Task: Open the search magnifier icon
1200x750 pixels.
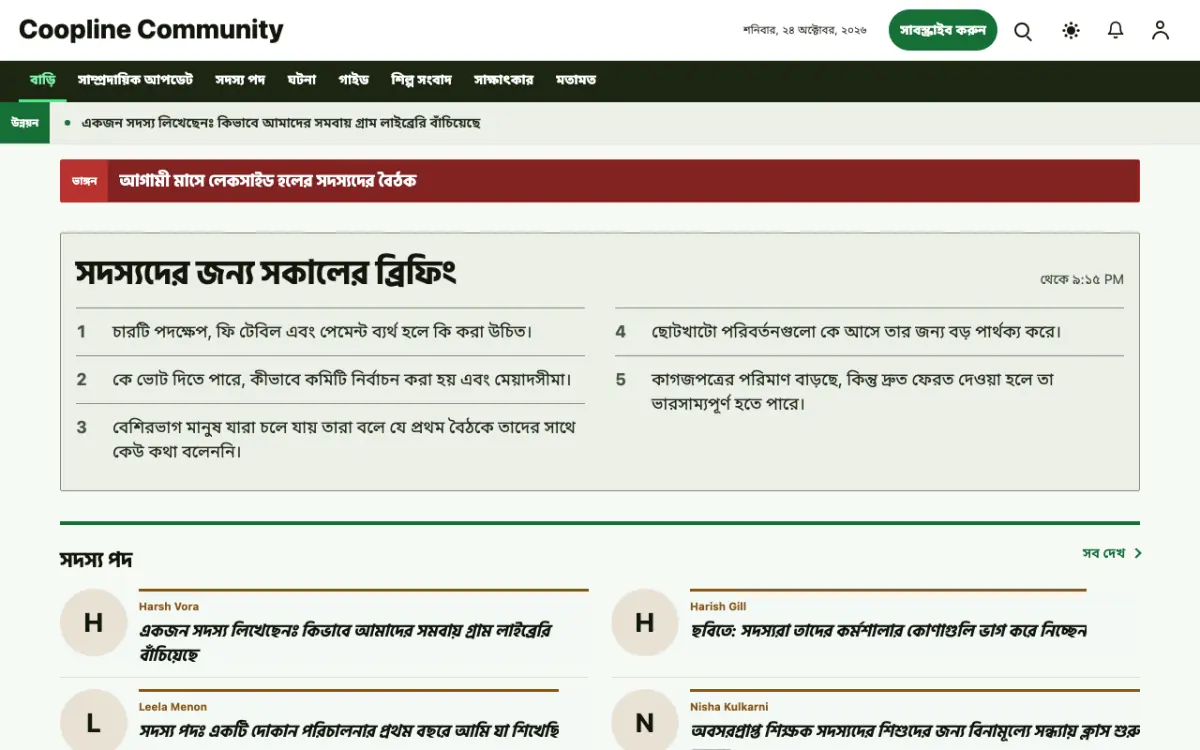Action: 1023,31
